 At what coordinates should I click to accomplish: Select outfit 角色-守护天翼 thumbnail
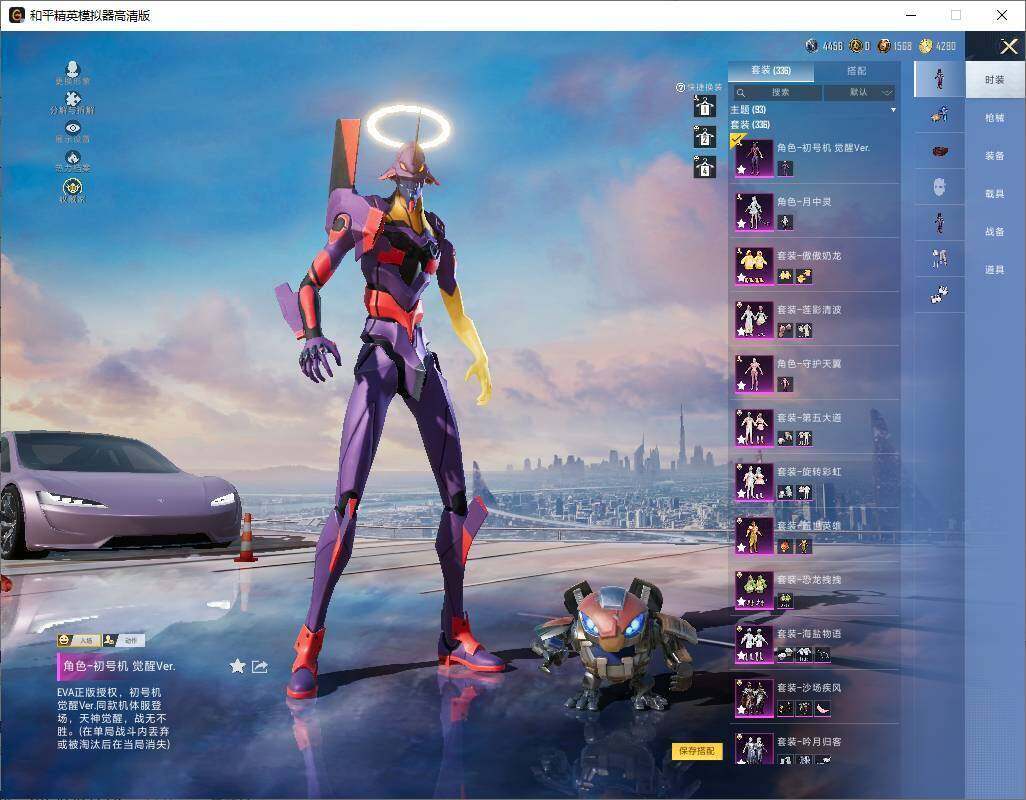point(754,374)
